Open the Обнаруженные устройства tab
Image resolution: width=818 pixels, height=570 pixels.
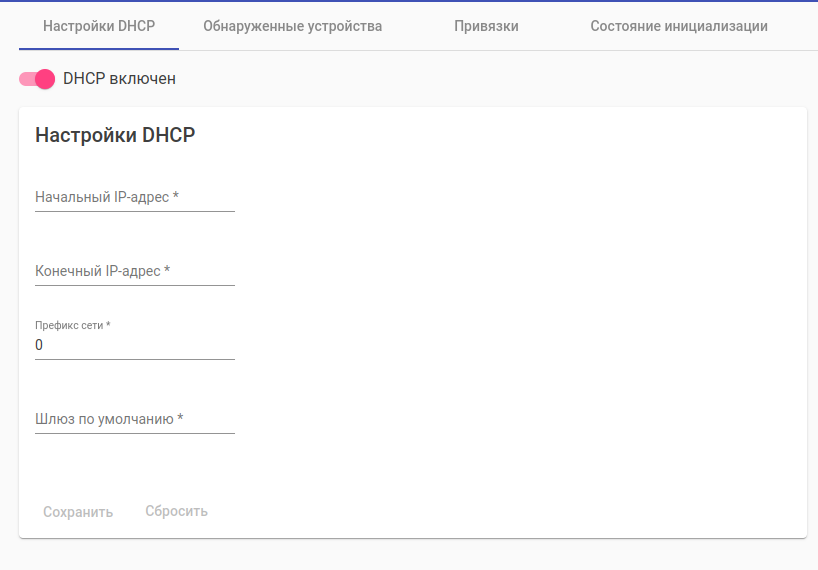[x=292, y=26]
